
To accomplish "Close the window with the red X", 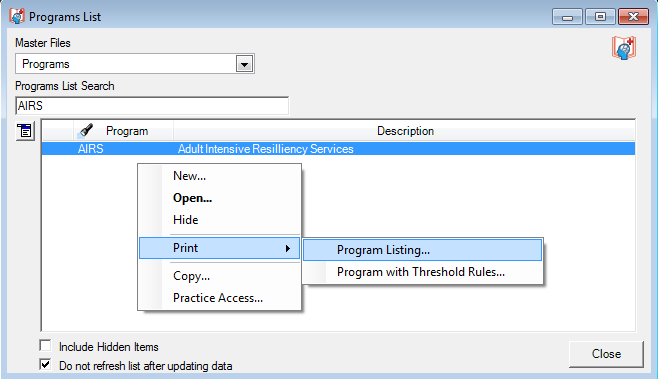I will click(x=633, y=17).
